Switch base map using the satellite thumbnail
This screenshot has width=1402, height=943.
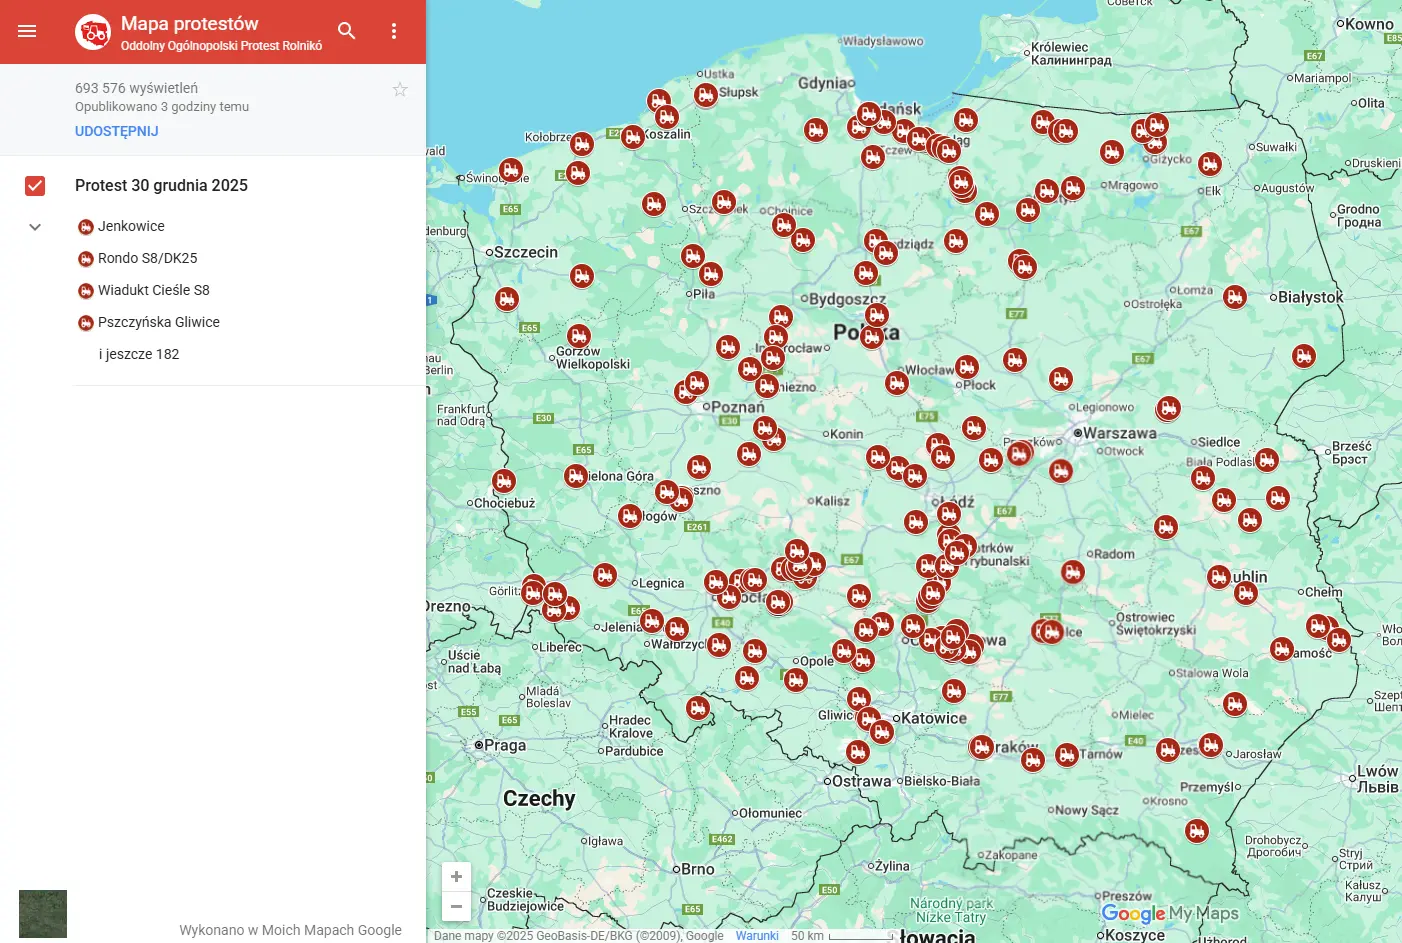click(x=42, y=913)
